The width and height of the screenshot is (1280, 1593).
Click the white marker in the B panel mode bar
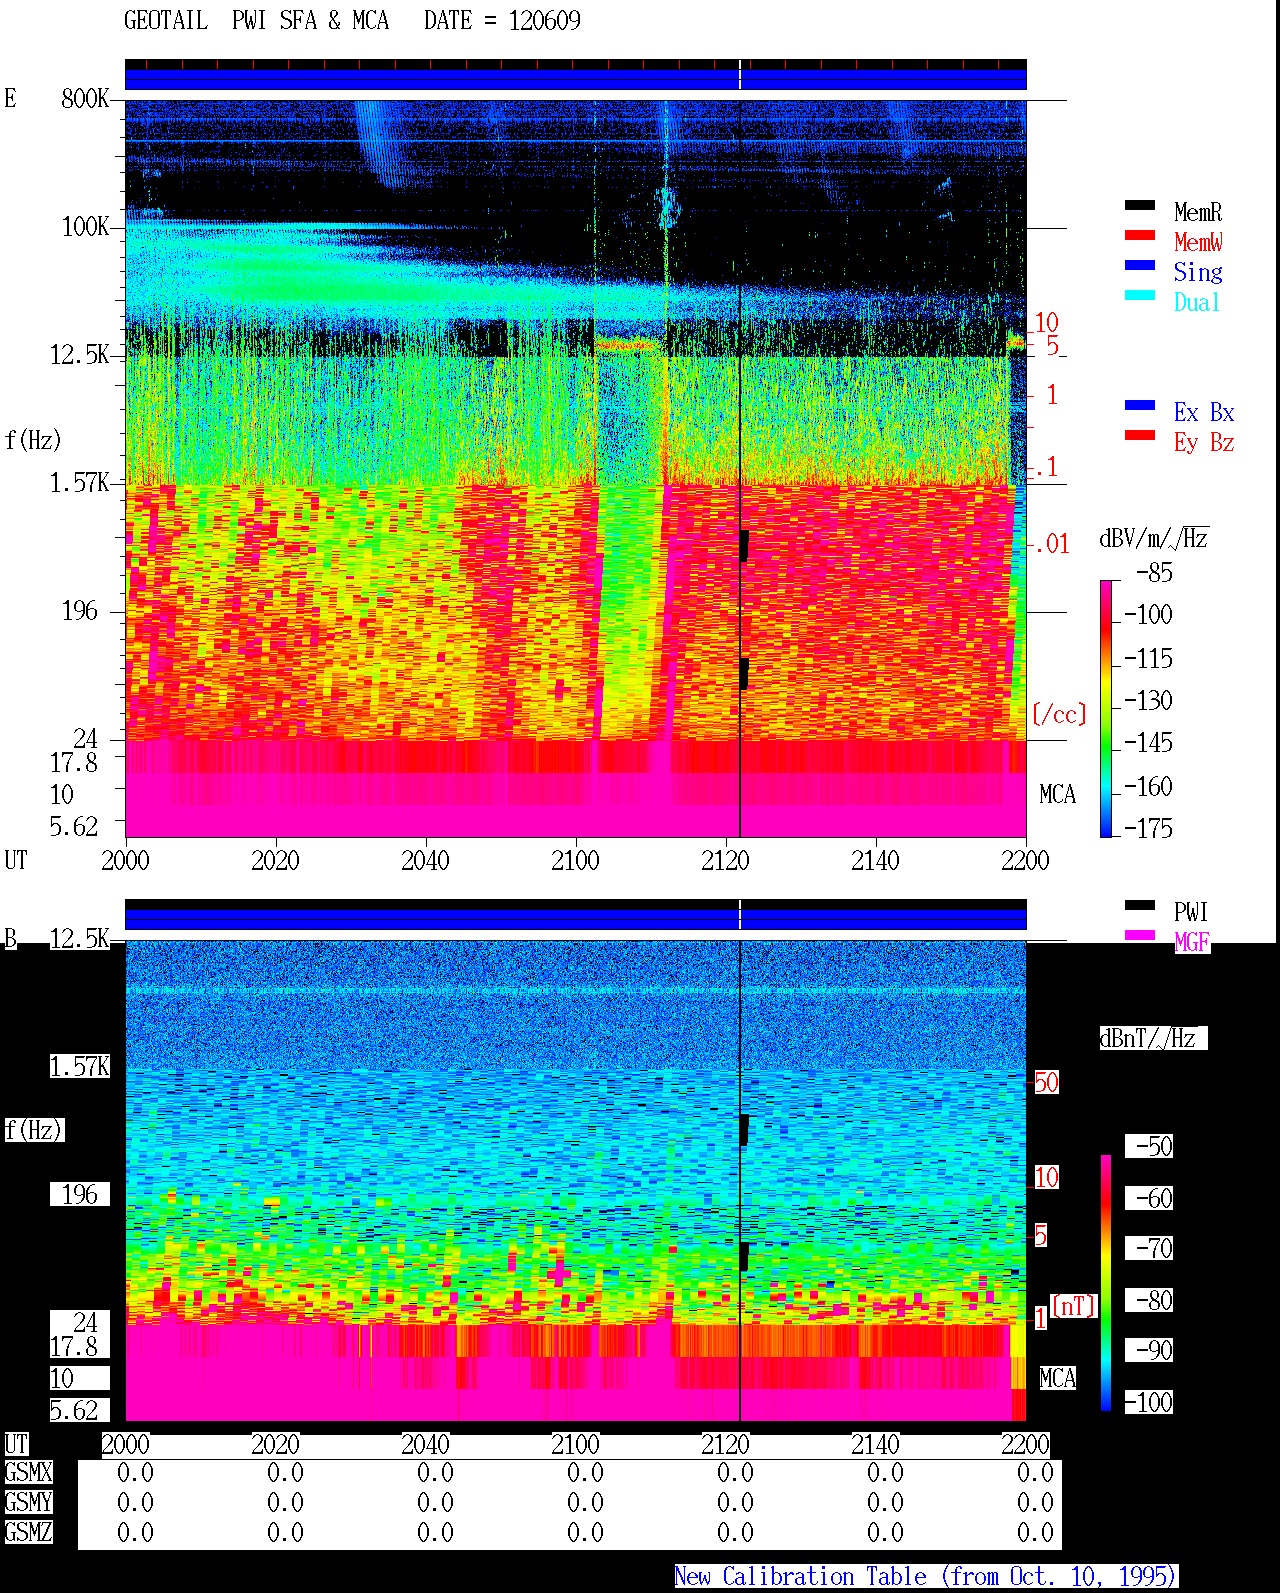pos(740,914)
